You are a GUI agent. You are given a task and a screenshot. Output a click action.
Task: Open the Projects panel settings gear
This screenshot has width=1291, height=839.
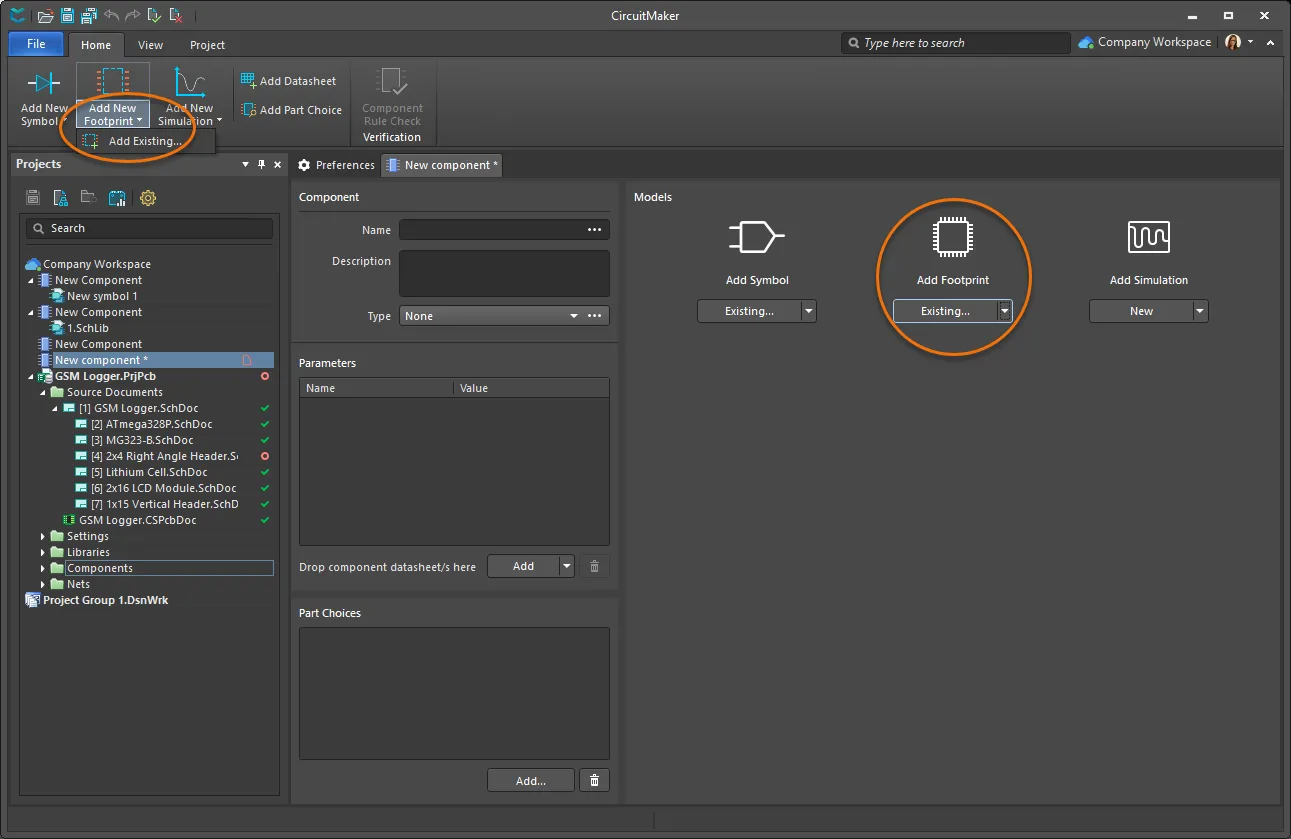[148, 198]
